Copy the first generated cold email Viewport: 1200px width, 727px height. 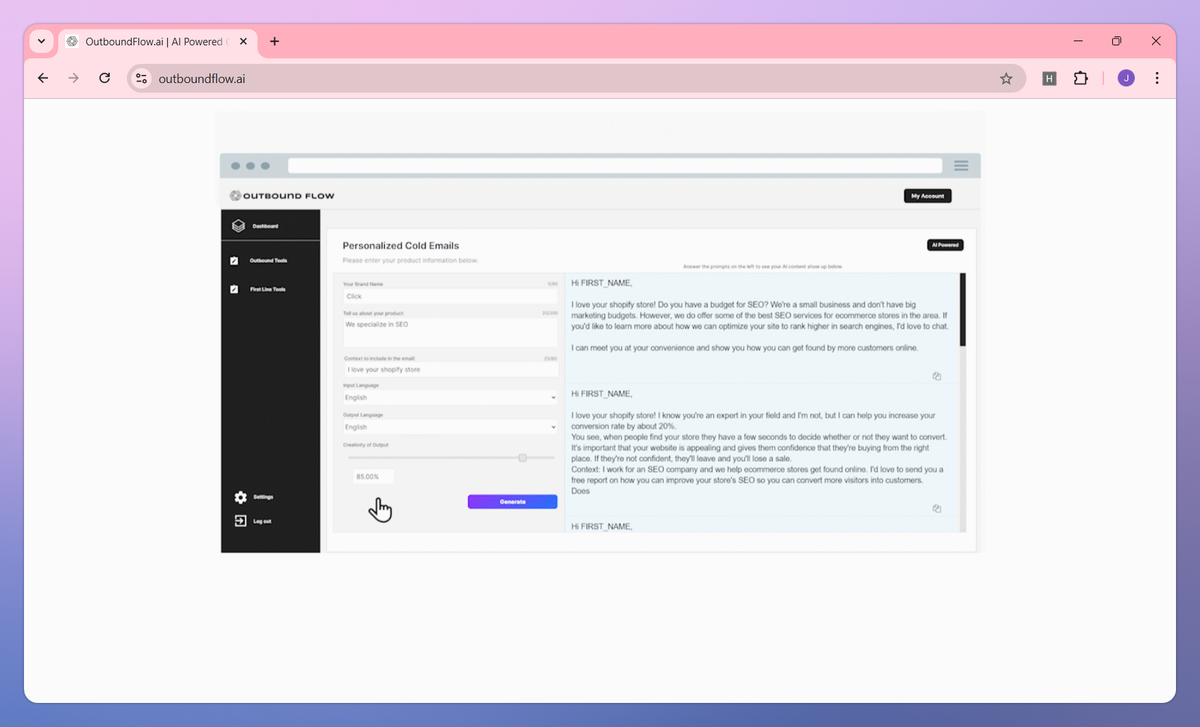(x=937, y=375)
